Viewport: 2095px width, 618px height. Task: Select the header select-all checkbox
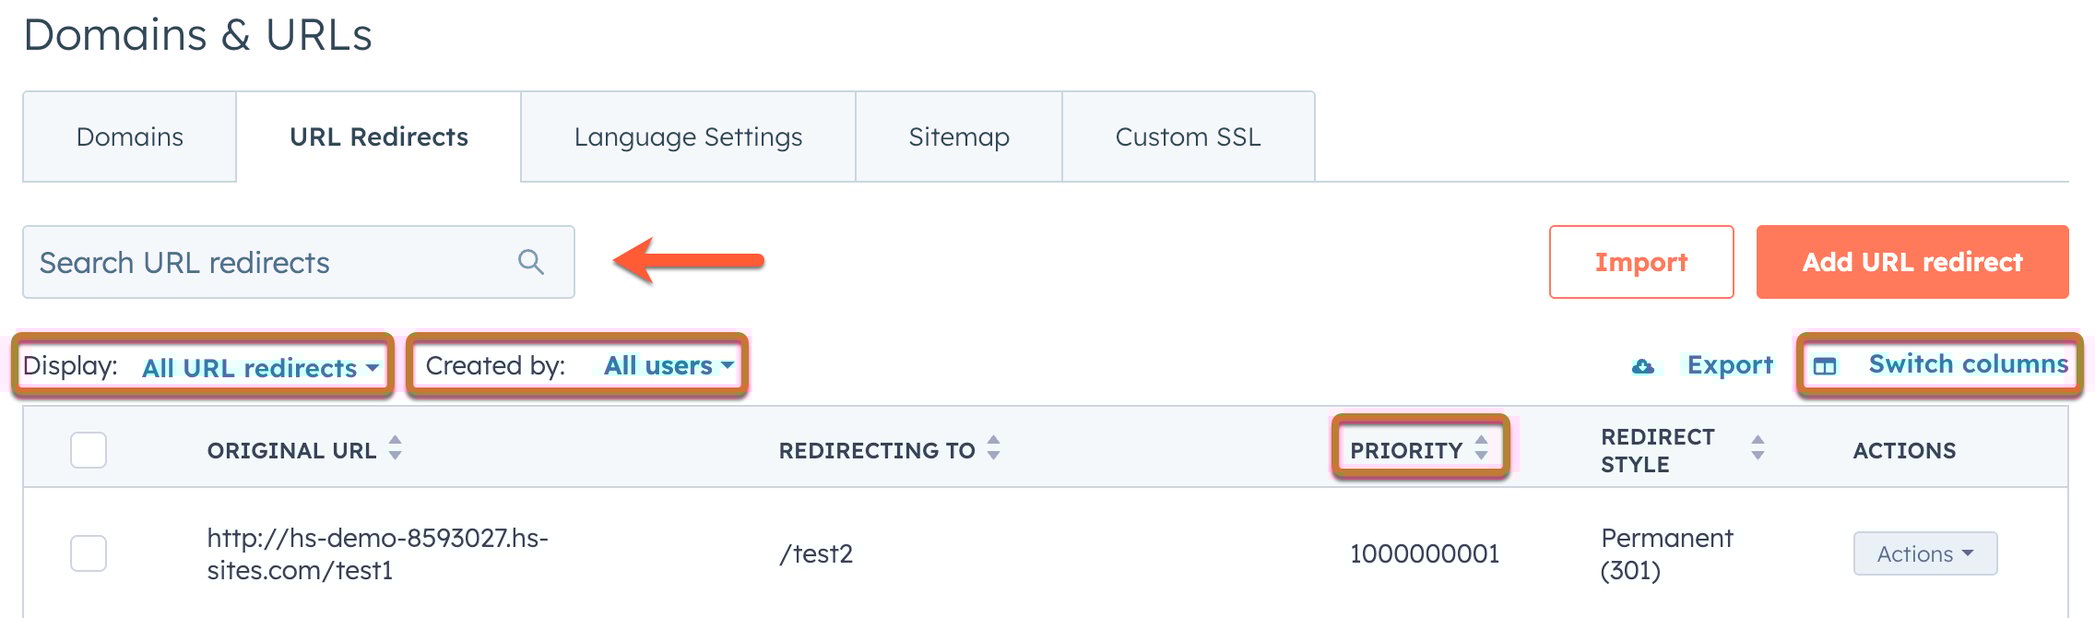[x=87, y=450]
